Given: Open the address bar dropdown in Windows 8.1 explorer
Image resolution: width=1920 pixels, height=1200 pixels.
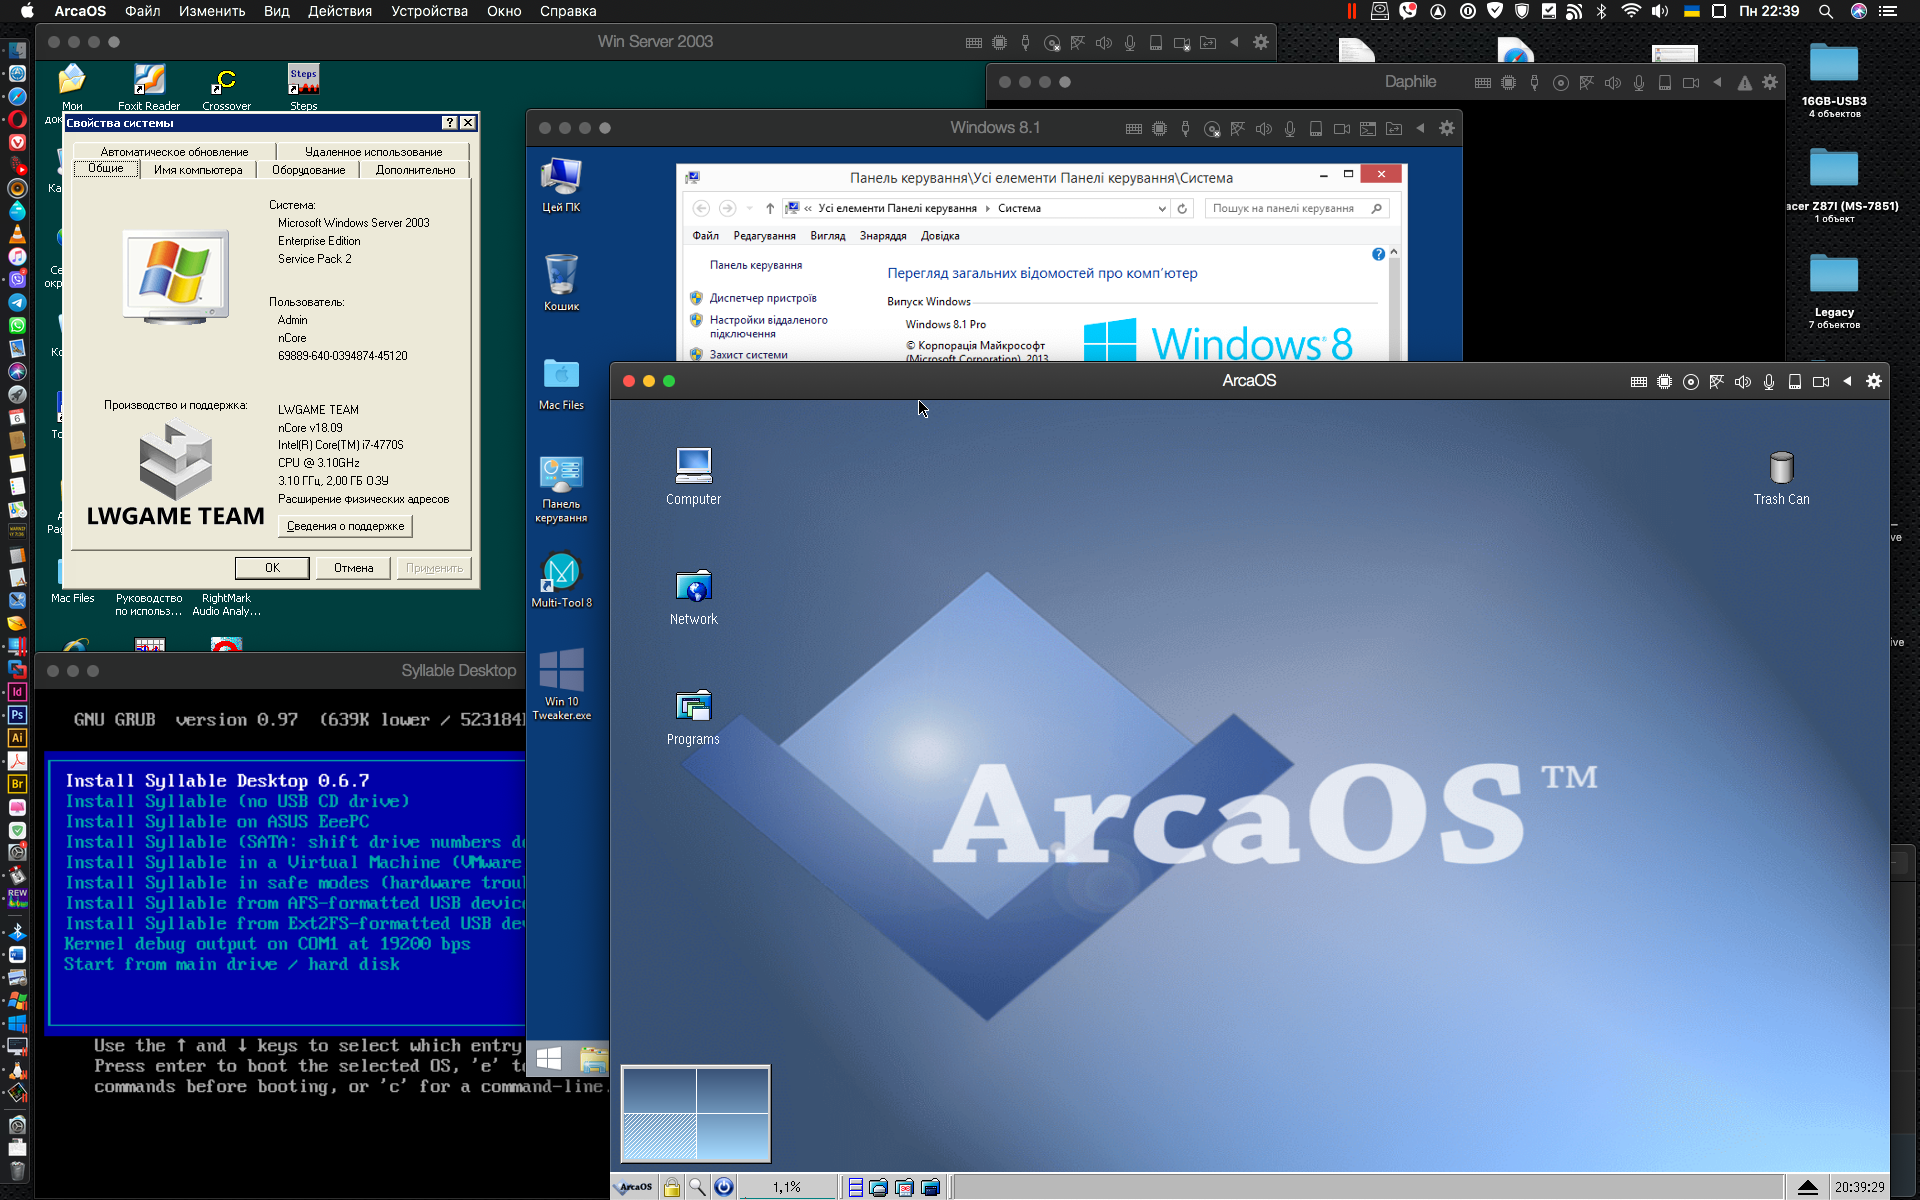Looking at the screenshot, I should (x=1161, y=209).
